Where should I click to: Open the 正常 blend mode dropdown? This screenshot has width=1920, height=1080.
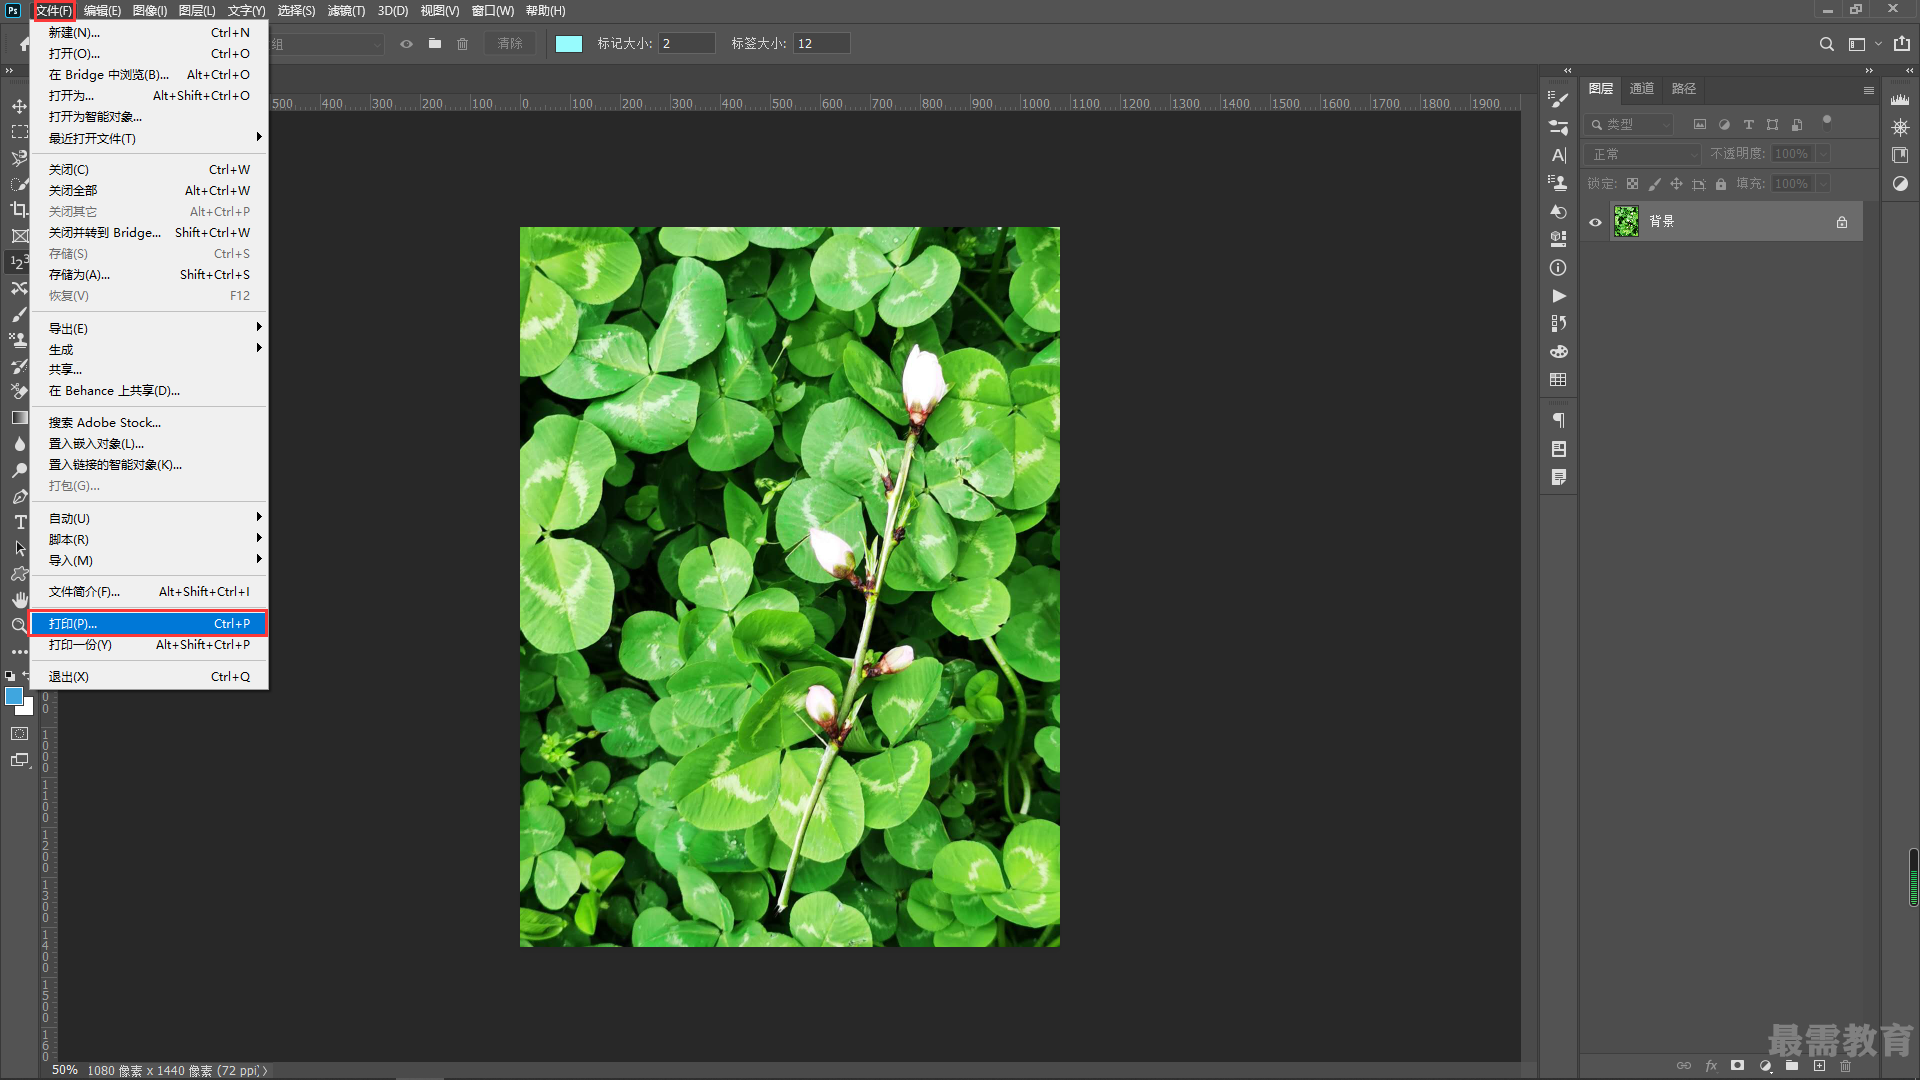[x=1643, y=154]
